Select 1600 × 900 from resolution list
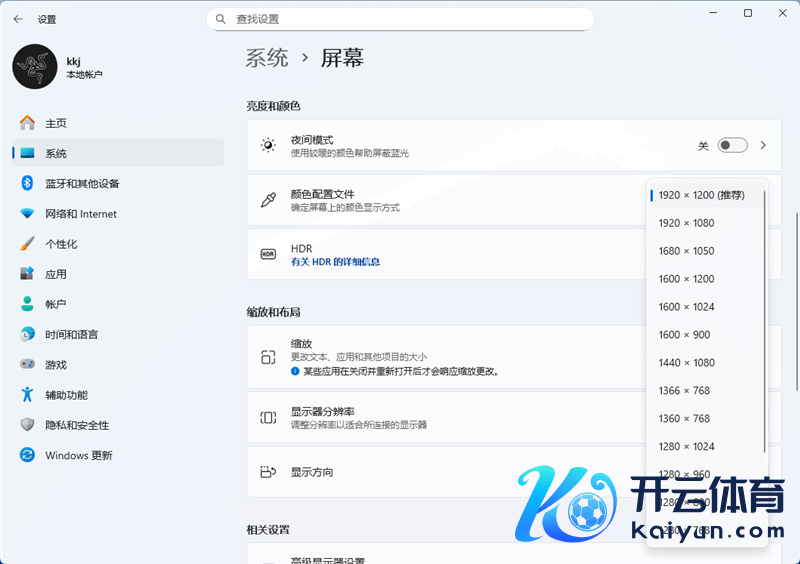Image resolution: width=800 pixels, height=564 pixels. (x=684, y=335)
